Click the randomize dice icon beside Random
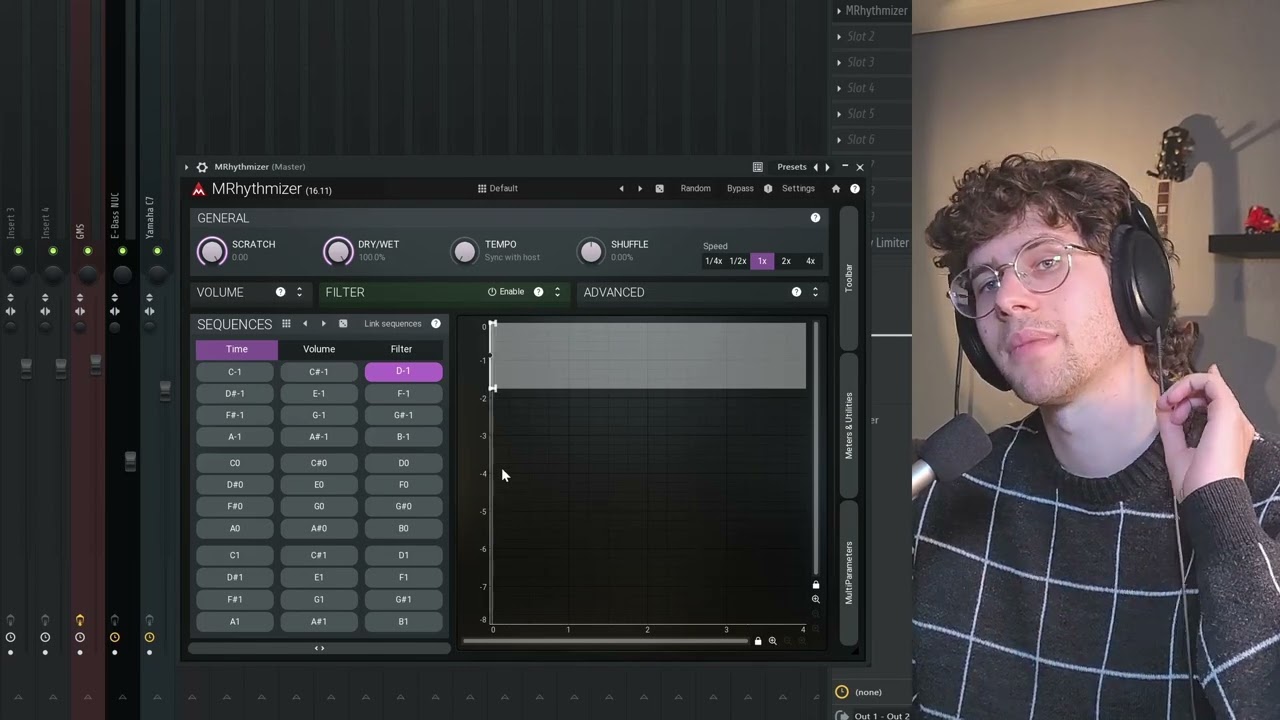This screenshot has width=1280, height=720. coord(659,188)
